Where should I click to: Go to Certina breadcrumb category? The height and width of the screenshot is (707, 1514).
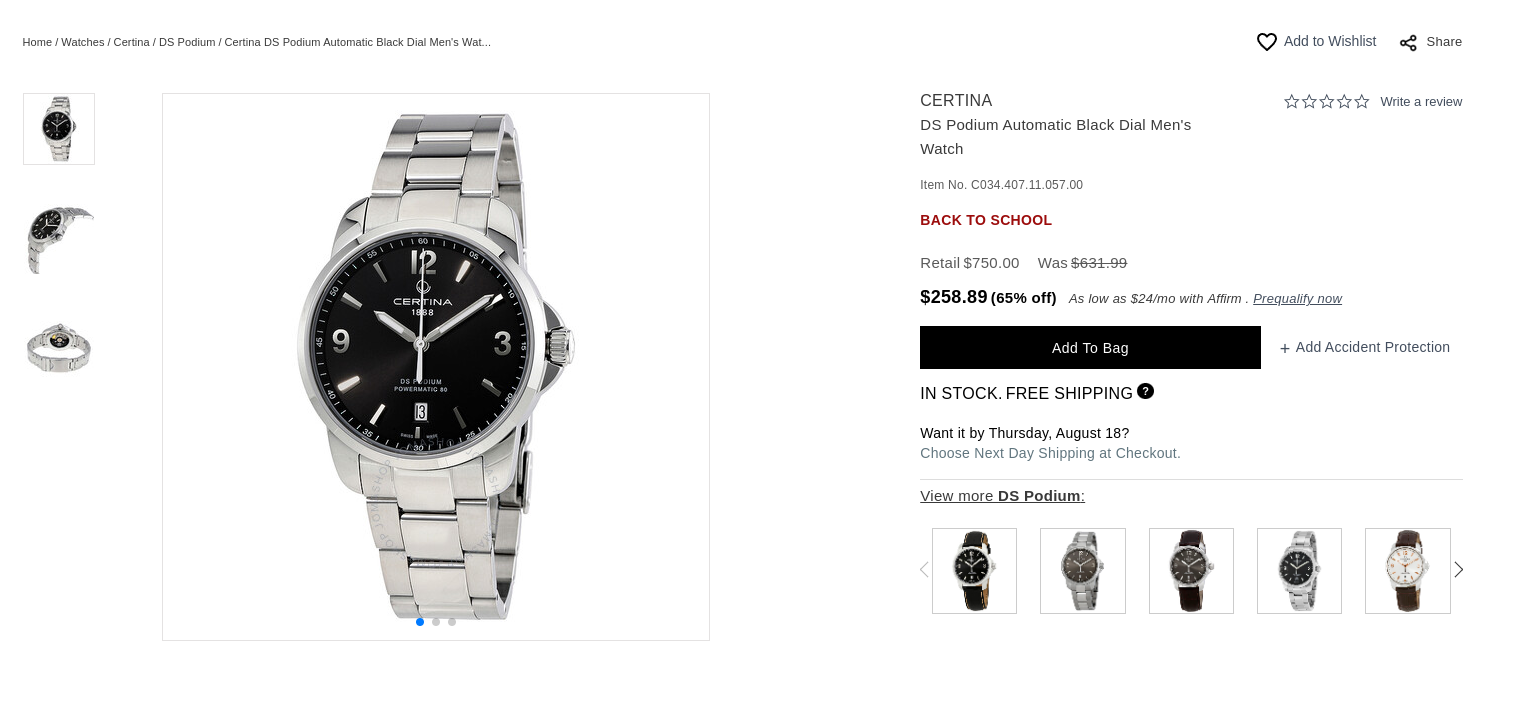click(x=131, y=42)
